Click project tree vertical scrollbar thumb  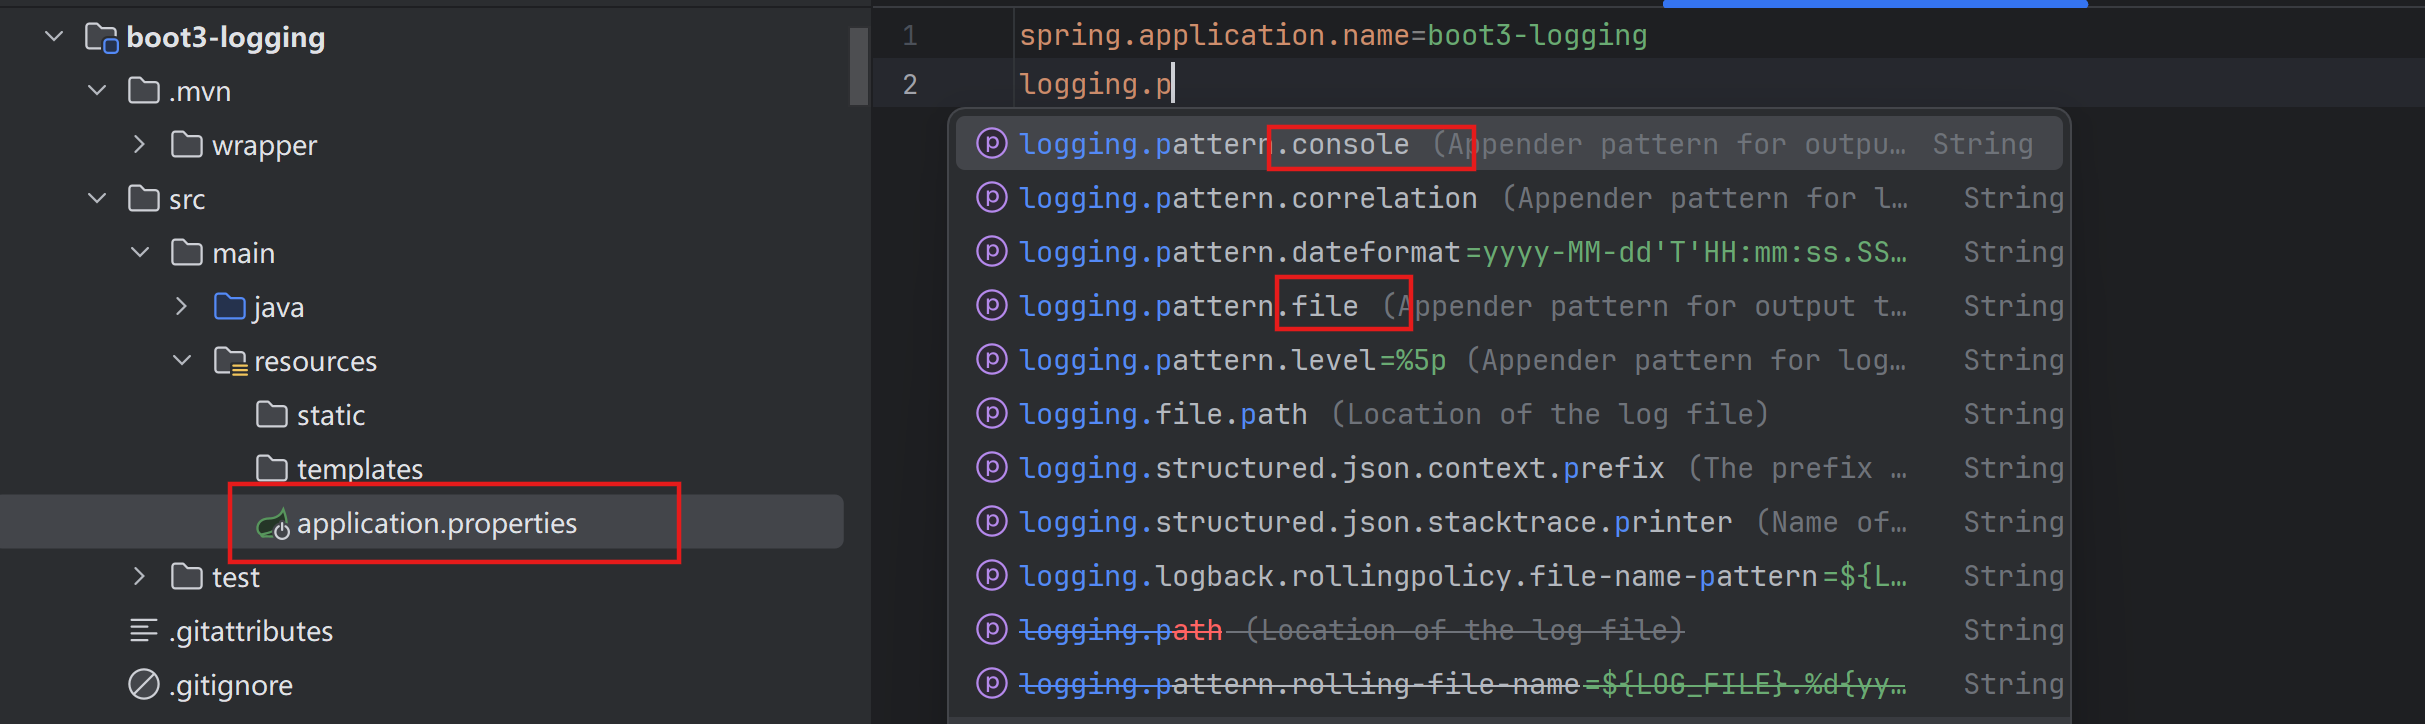(x=859, y=66)
